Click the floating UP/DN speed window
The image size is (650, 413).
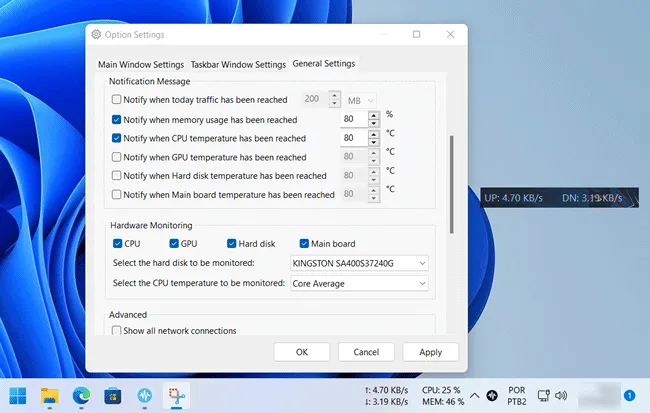559,198
